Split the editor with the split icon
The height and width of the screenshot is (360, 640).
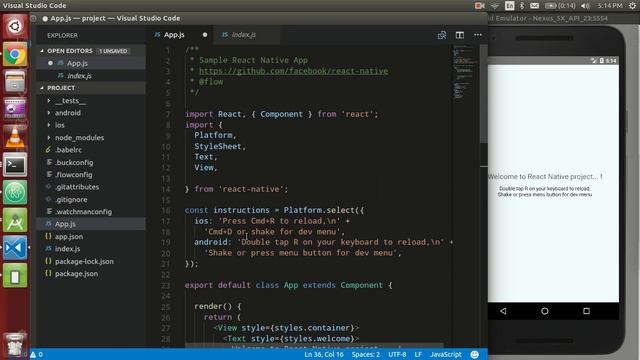(x=460, y=35)
